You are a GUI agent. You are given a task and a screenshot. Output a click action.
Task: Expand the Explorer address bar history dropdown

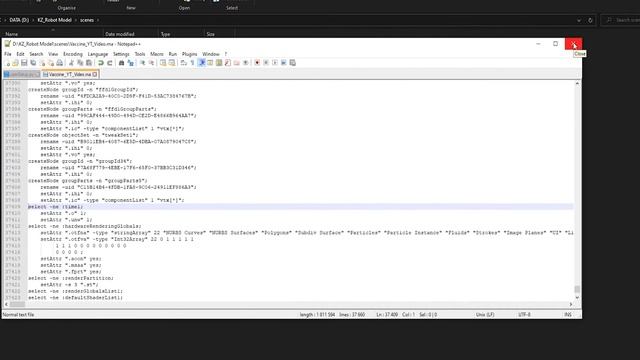pyautogui.click(x=579, y=20)
